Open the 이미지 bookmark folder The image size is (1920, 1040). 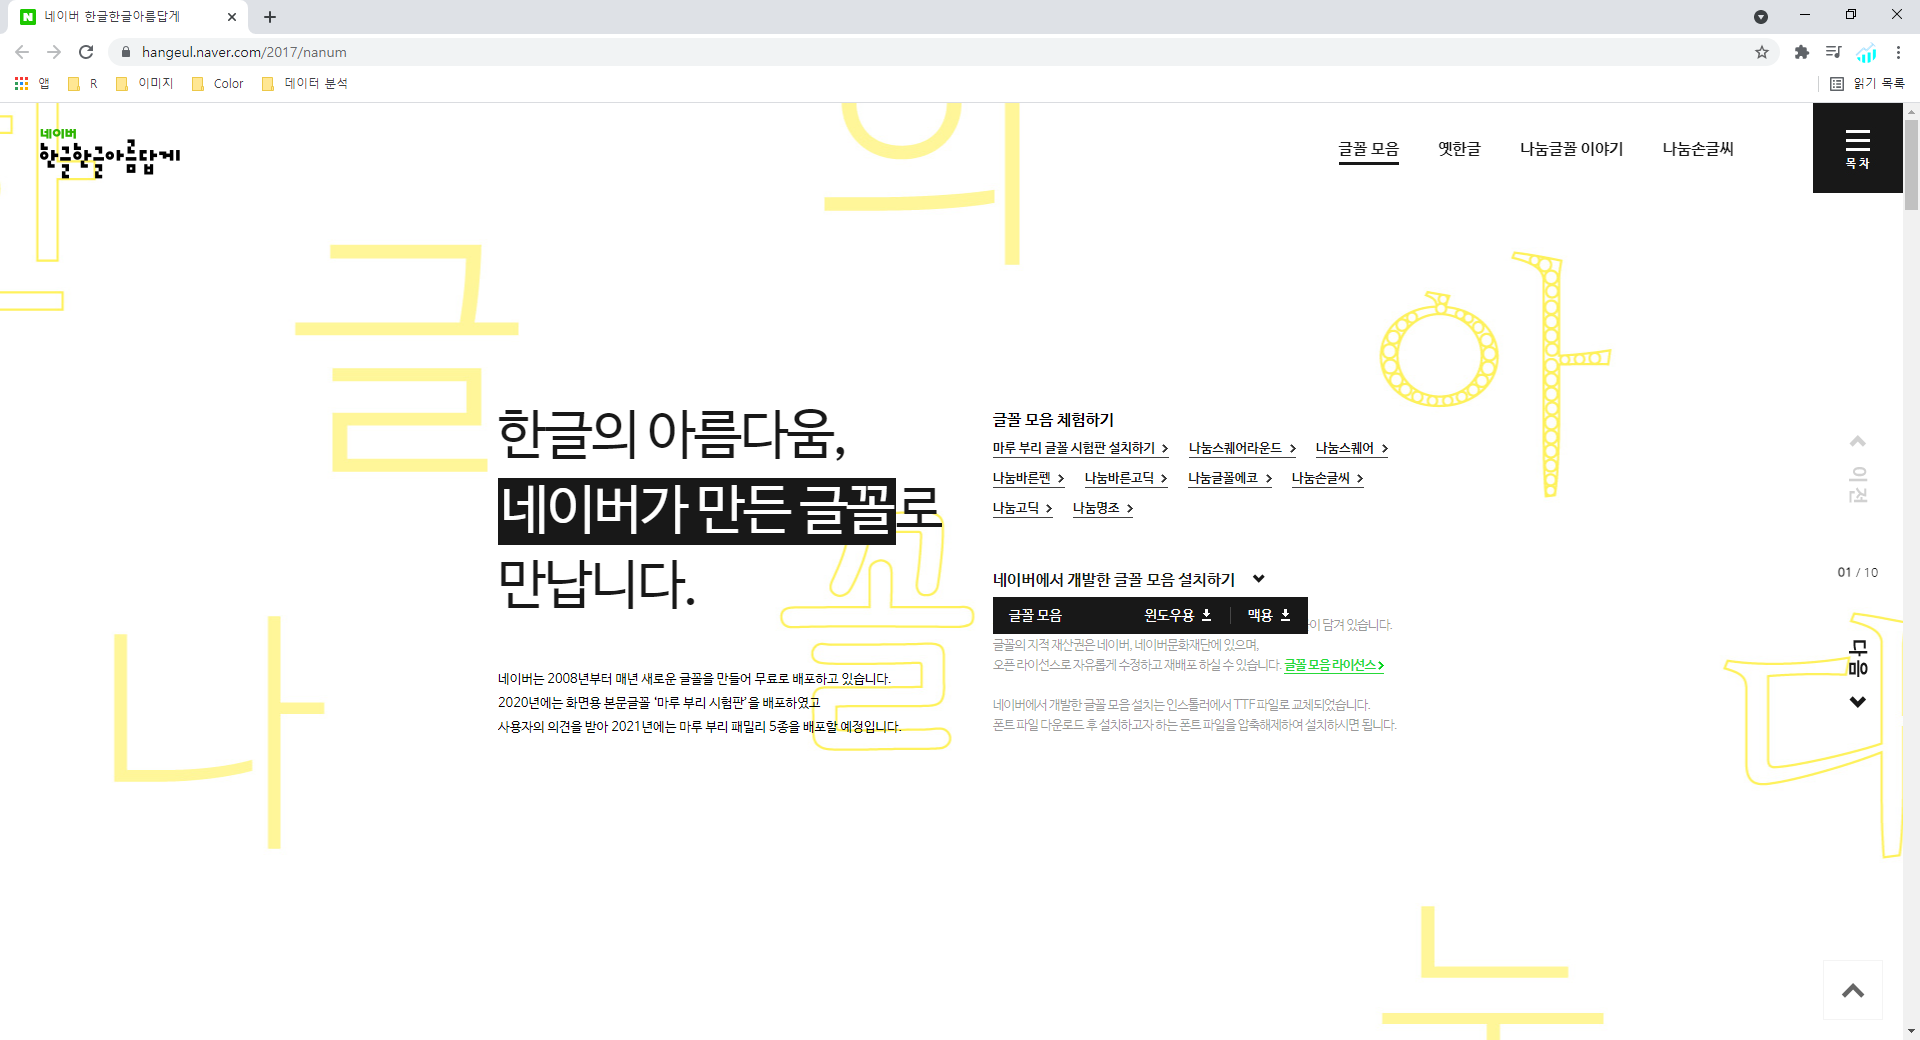[x=145, y=83]
